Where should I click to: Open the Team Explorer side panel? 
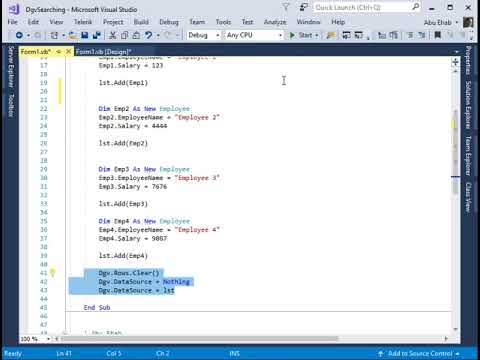468,155
